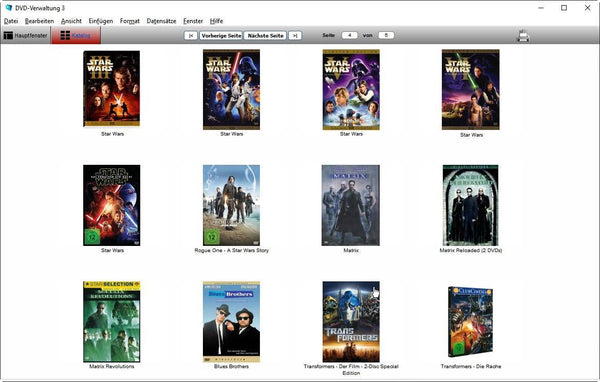Image resolution: width=600 pixels, height=382 pixels.
Task: Switch to the Hauptfenster tab
Action: 25,36
